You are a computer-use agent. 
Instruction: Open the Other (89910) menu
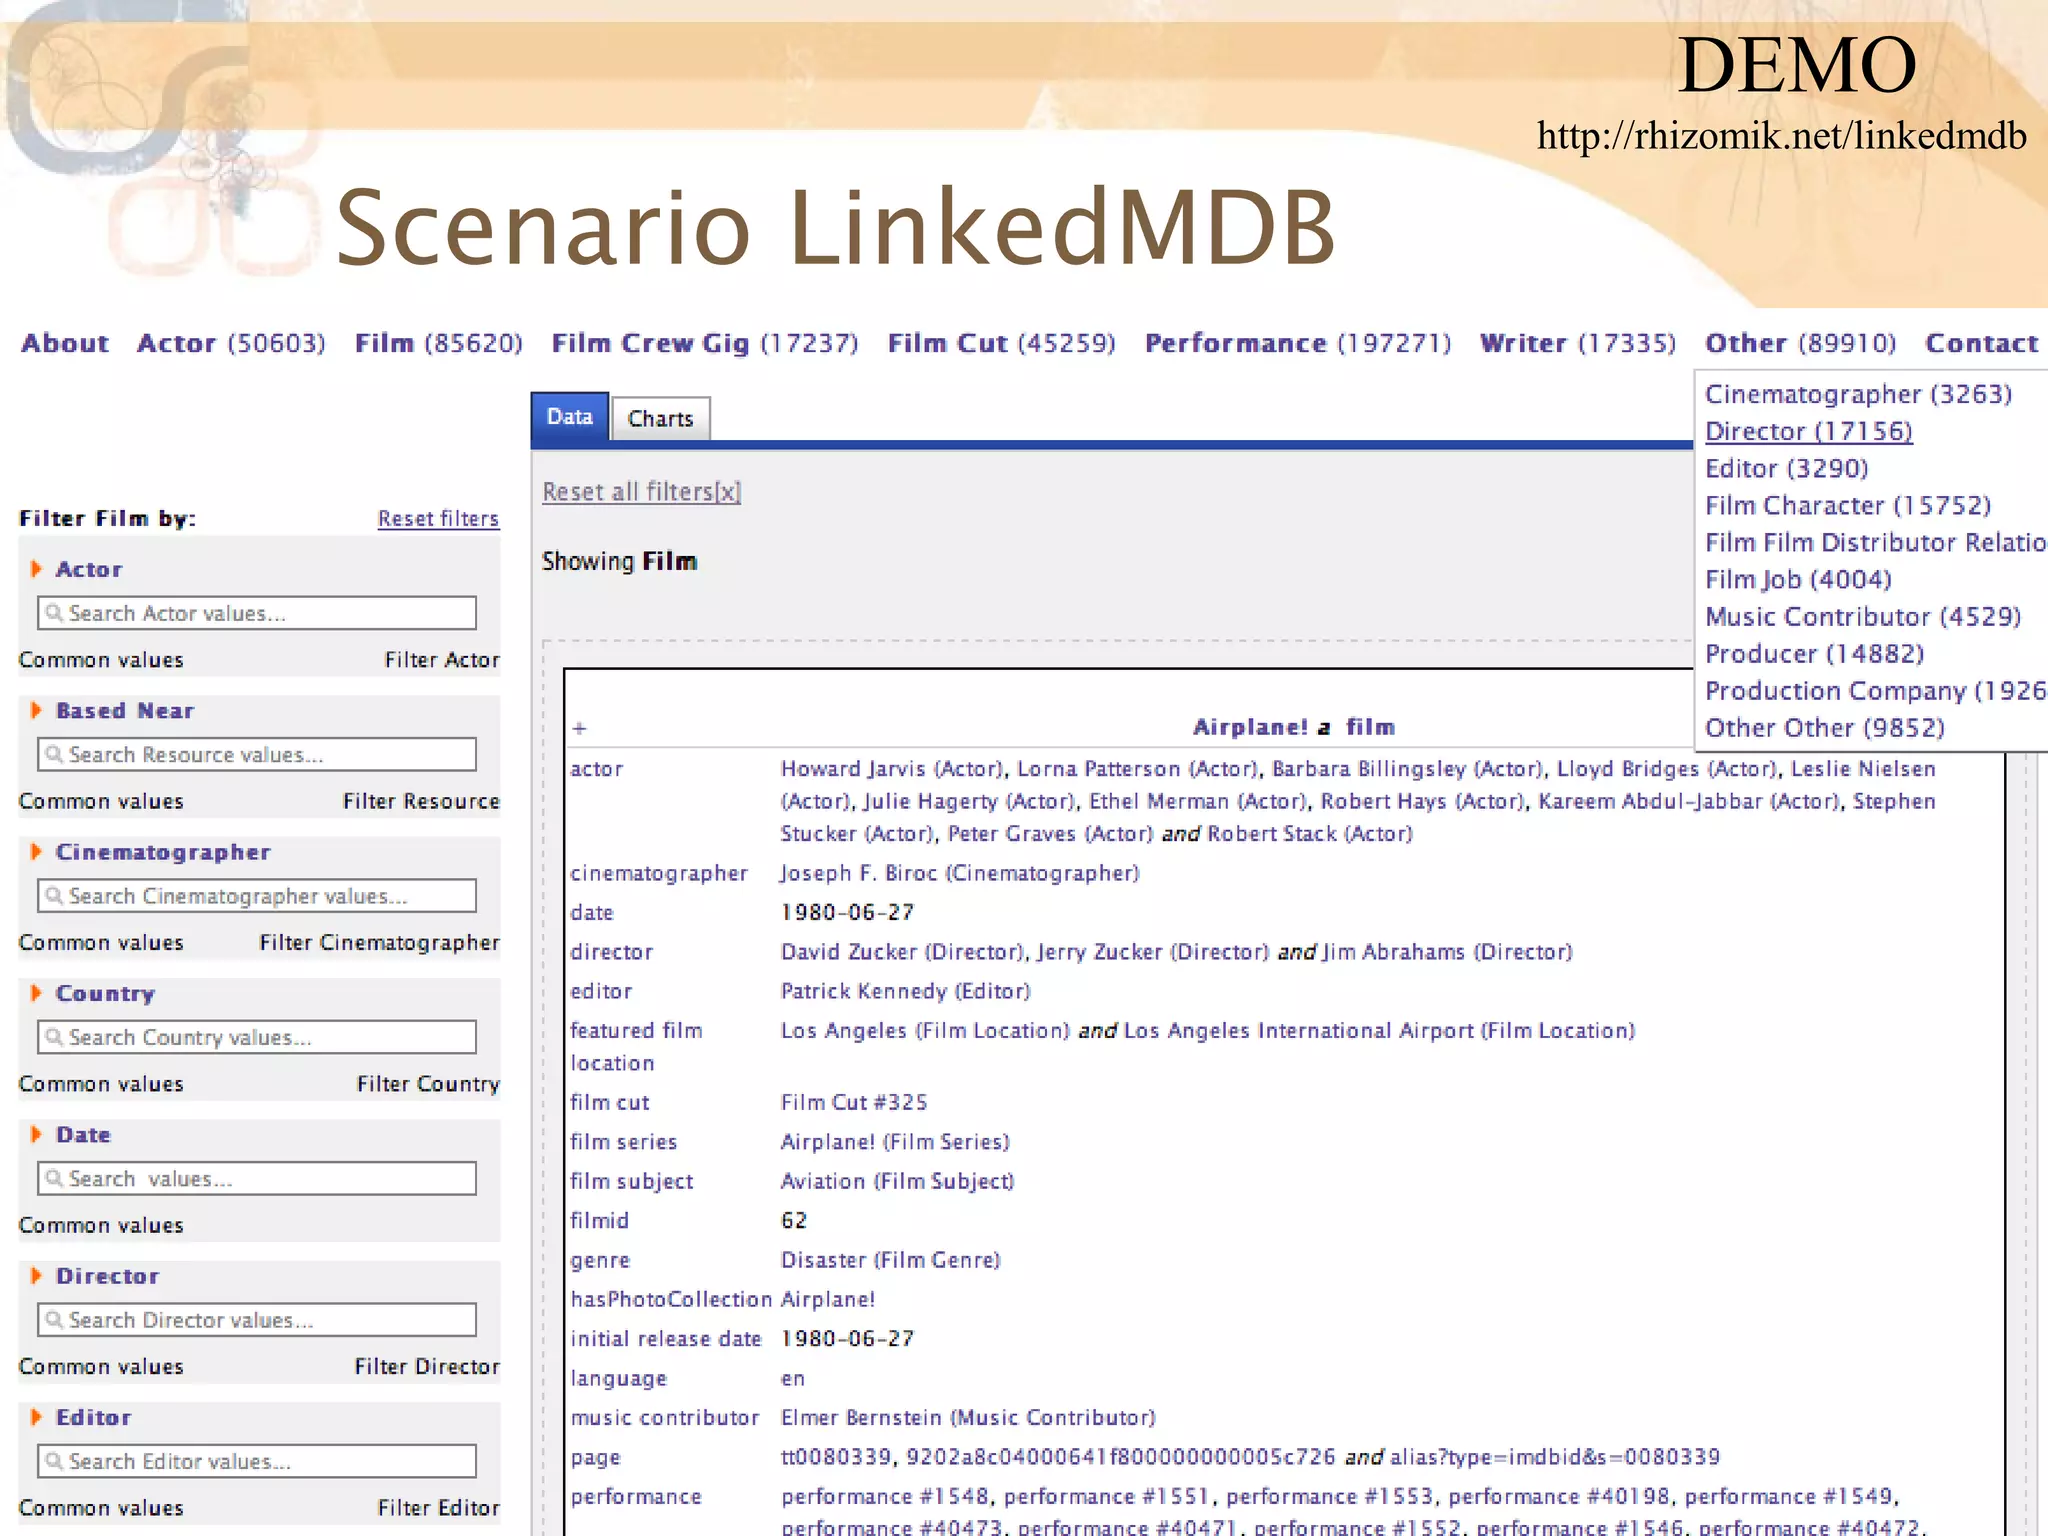pos(1800,343)
